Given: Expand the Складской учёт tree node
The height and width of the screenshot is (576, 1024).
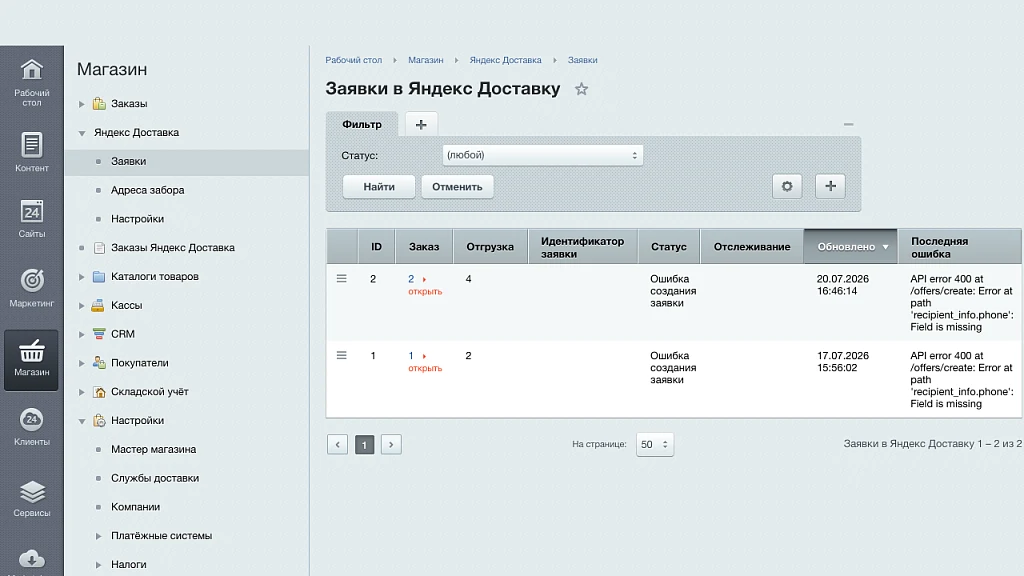Looking at the screenshot, I should [82, 392].
